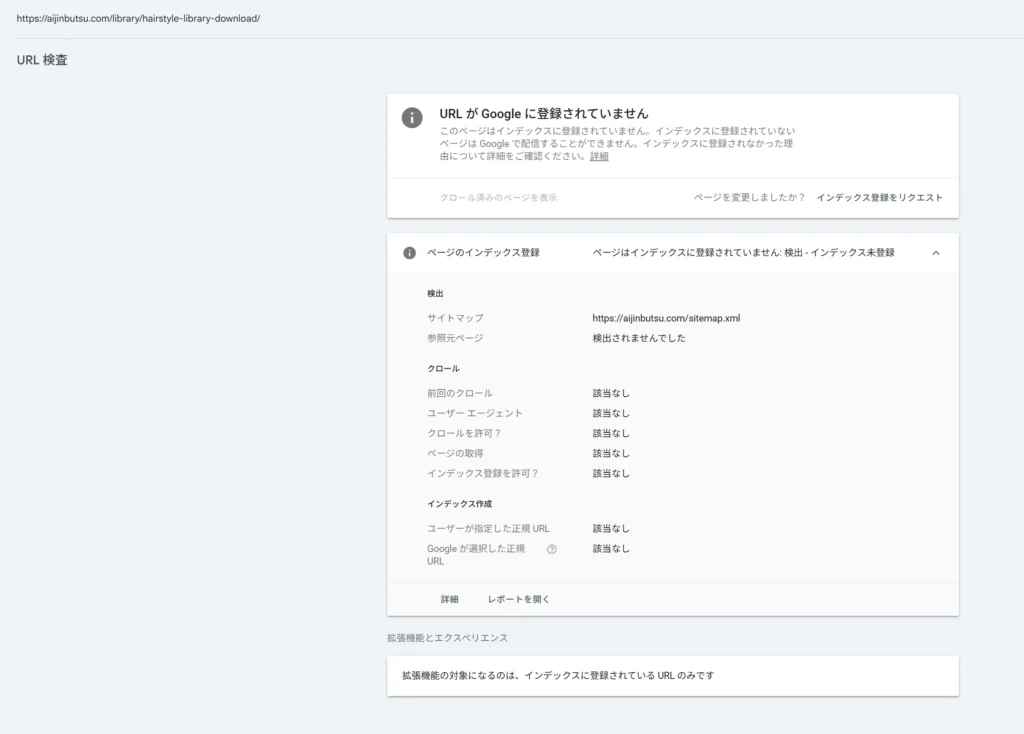
Task: Click the help icon next to Google が選択した正規 URL
Action: coord(552,549)
